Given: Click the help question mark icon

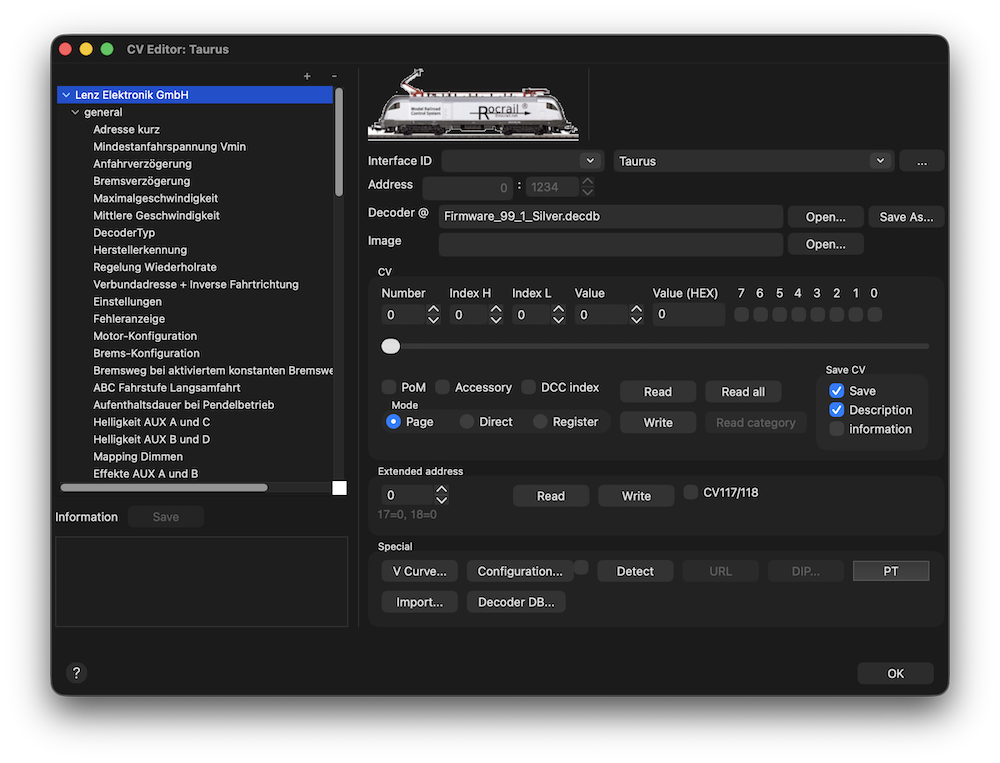Looking at the screenshot, I should coord(77,673).
